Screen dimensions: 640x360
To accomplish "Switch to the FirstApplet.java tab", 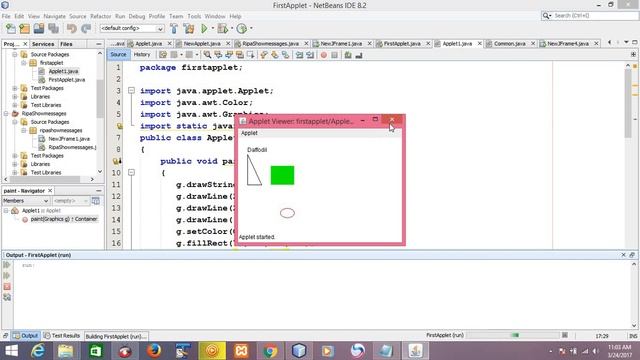I will pyautogui.click(x=402, y=43).
